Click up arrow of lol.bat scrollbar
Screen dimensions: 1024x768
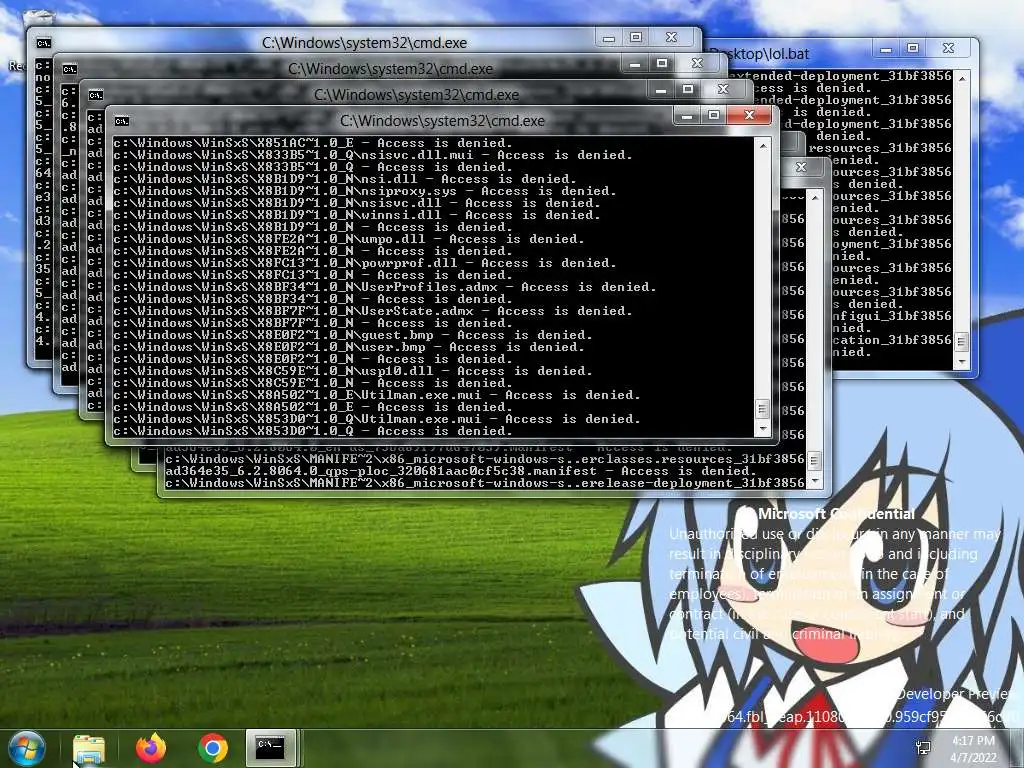[x=961, y=78]
